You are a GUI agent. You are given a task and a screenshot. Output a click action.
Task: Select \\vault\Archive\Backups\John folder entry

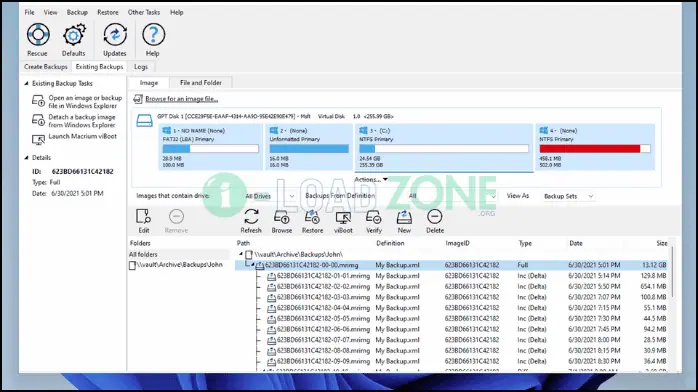click(x=176, y=265)
